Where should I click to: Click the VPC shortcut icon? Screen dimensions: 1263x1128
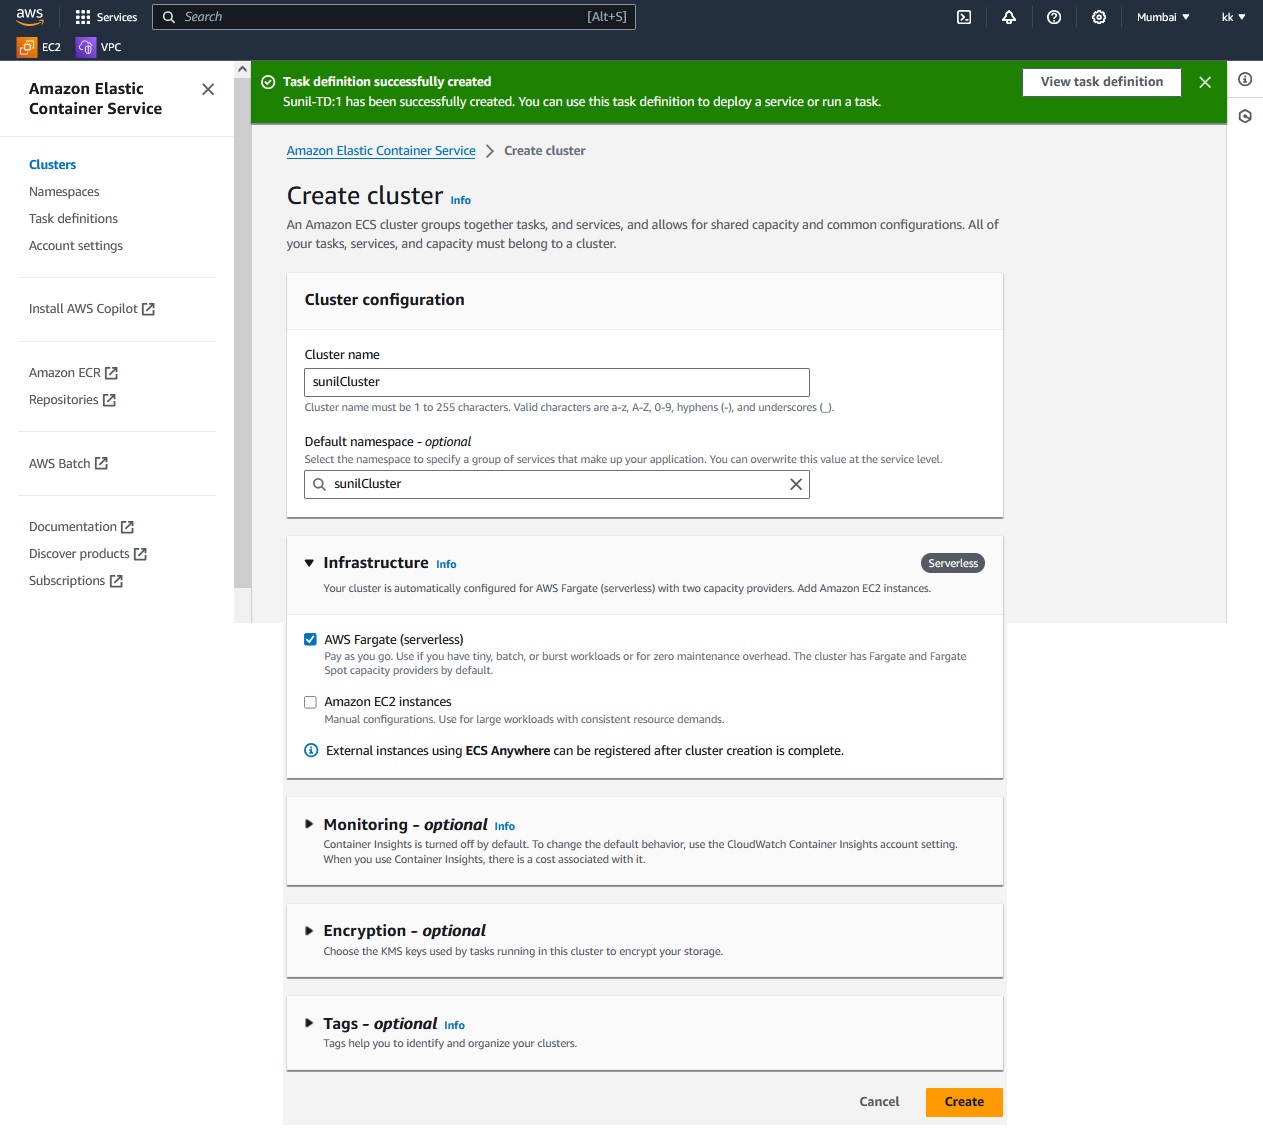(x=86, y=47)
